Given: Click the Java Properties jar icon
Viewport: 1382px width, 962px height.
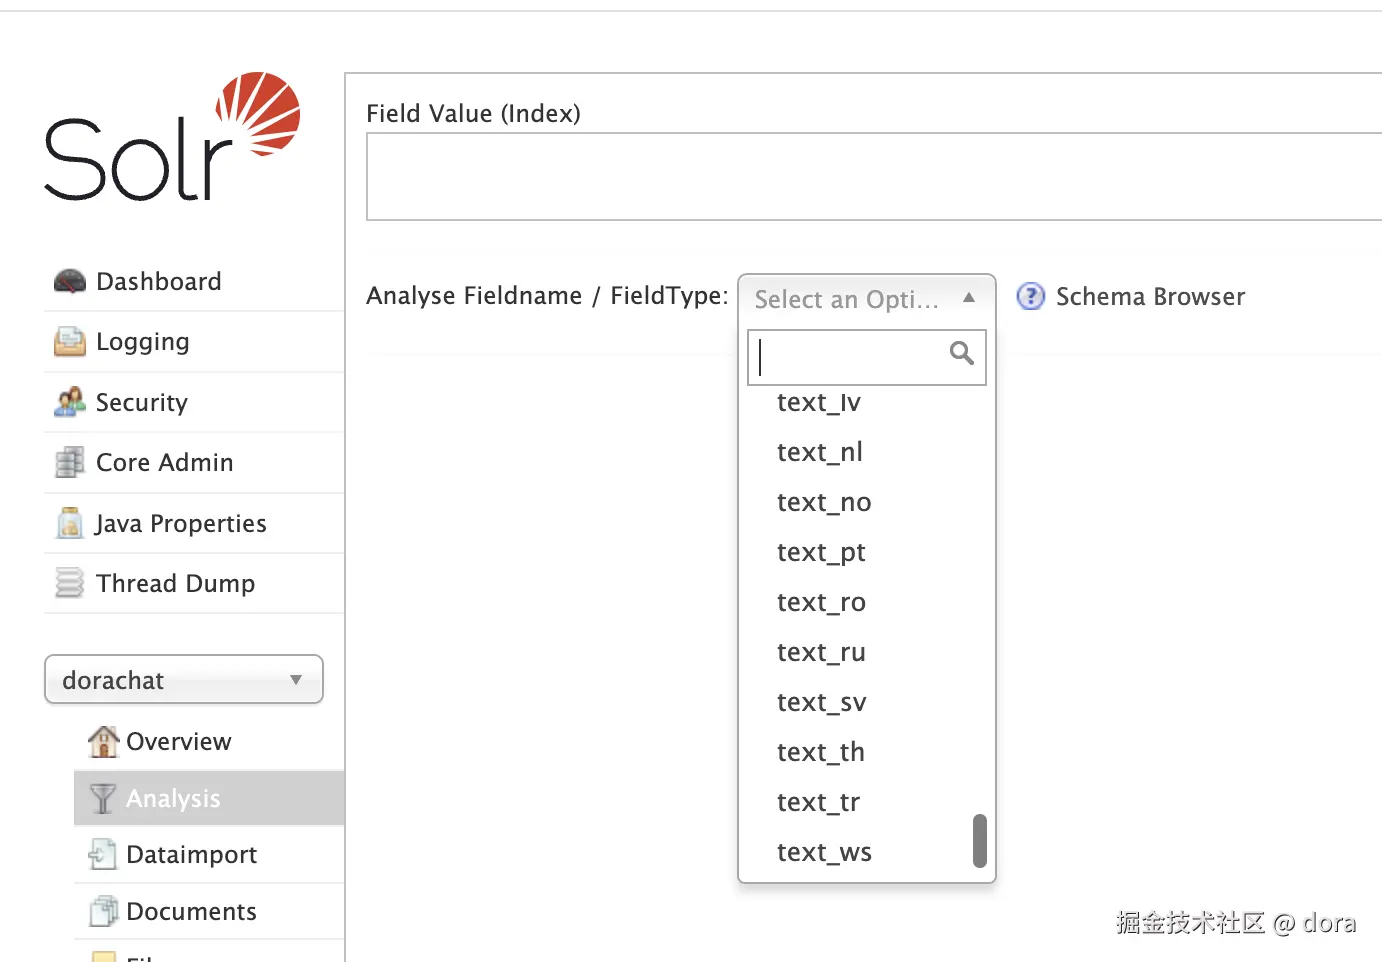Looking at the screenshot, I should 69,523.
